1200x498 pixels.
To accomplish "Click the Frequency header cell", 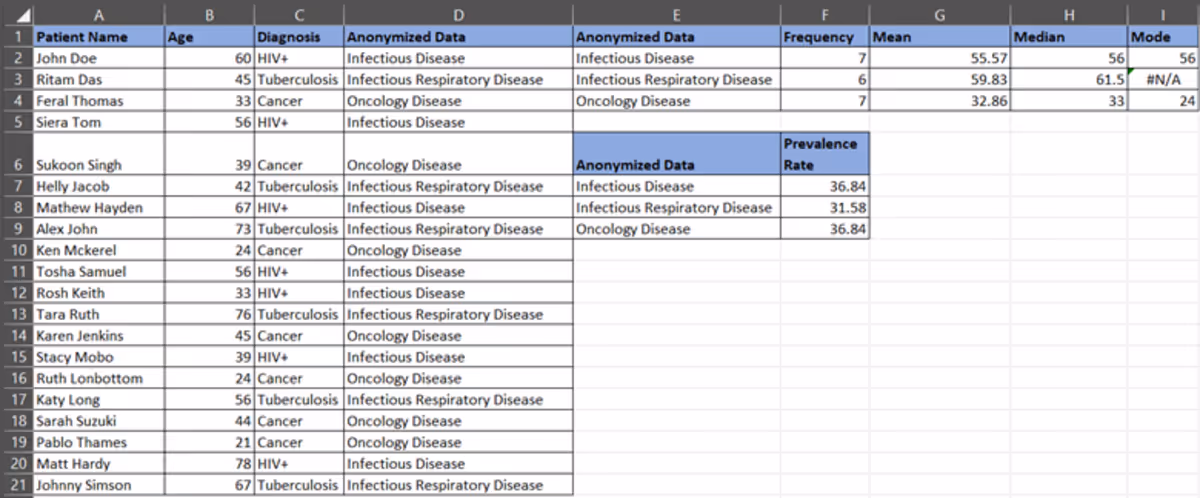I will coord(826,37).
